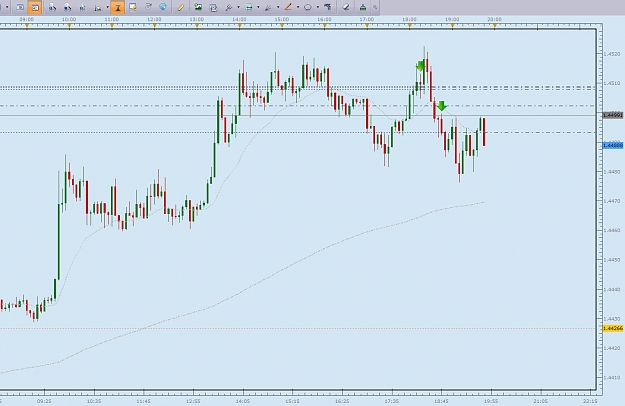This screenshot has height=406, width=625.
Task: Expand the dropdown next to horizontal lines tool
Action: (258, 7)
